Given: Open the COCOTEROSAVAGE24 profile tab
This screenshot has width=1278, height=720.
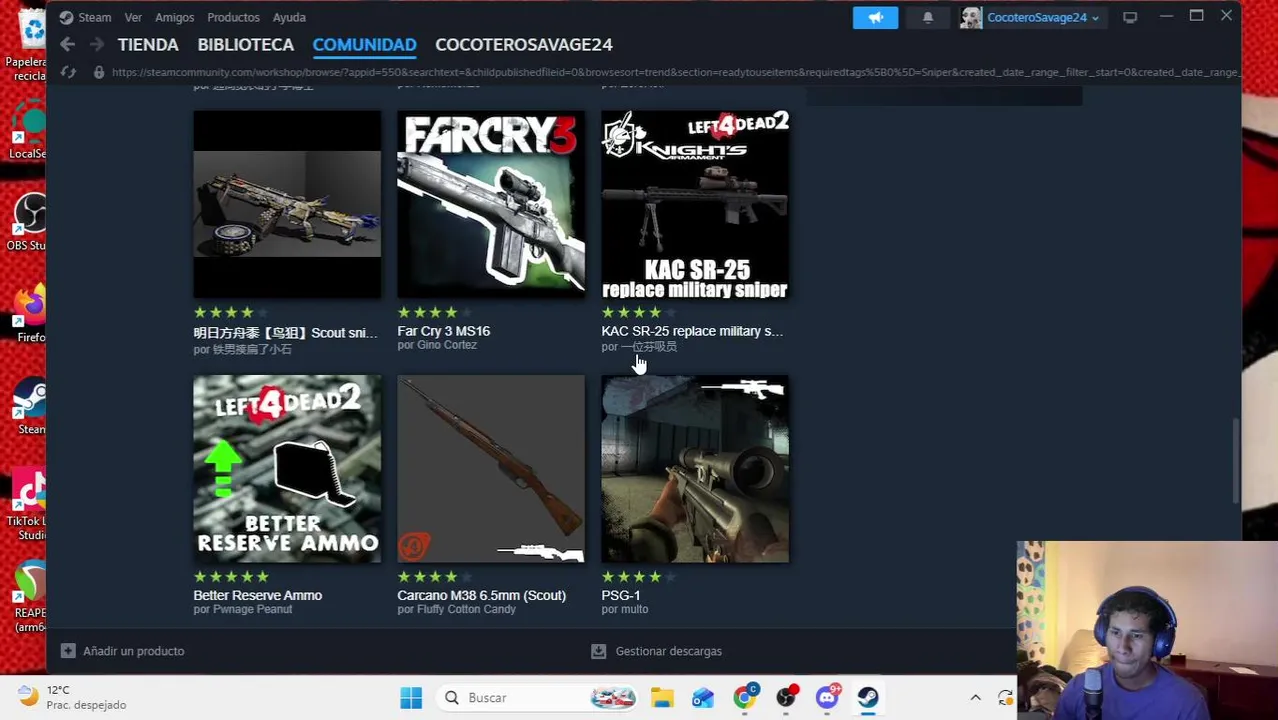Looking at the screenshot, I should [523, 44].
